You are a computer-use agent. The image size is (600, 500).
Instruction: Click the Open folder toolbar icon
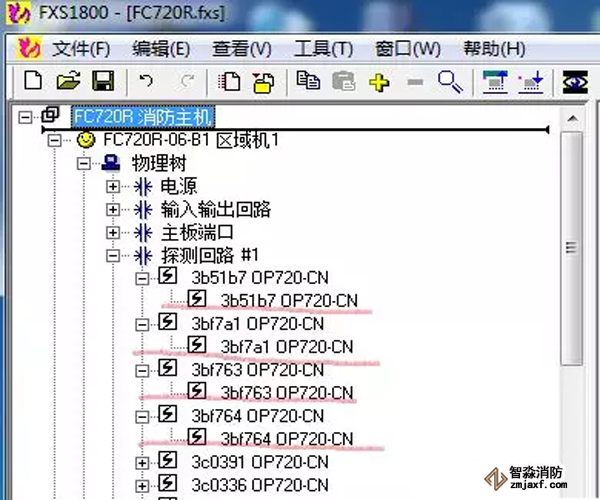[x=67, y=82]
